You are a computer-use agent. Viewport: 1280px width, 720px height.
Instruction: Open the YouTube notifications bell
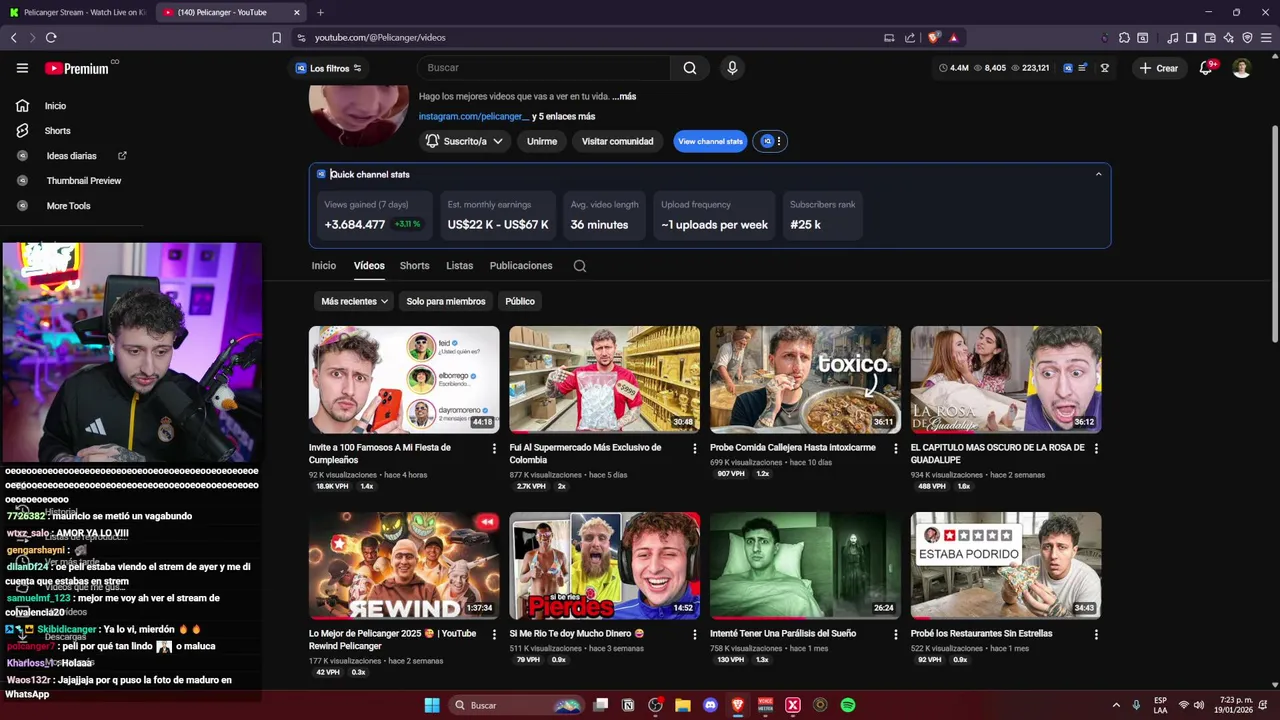(1207, 68)
